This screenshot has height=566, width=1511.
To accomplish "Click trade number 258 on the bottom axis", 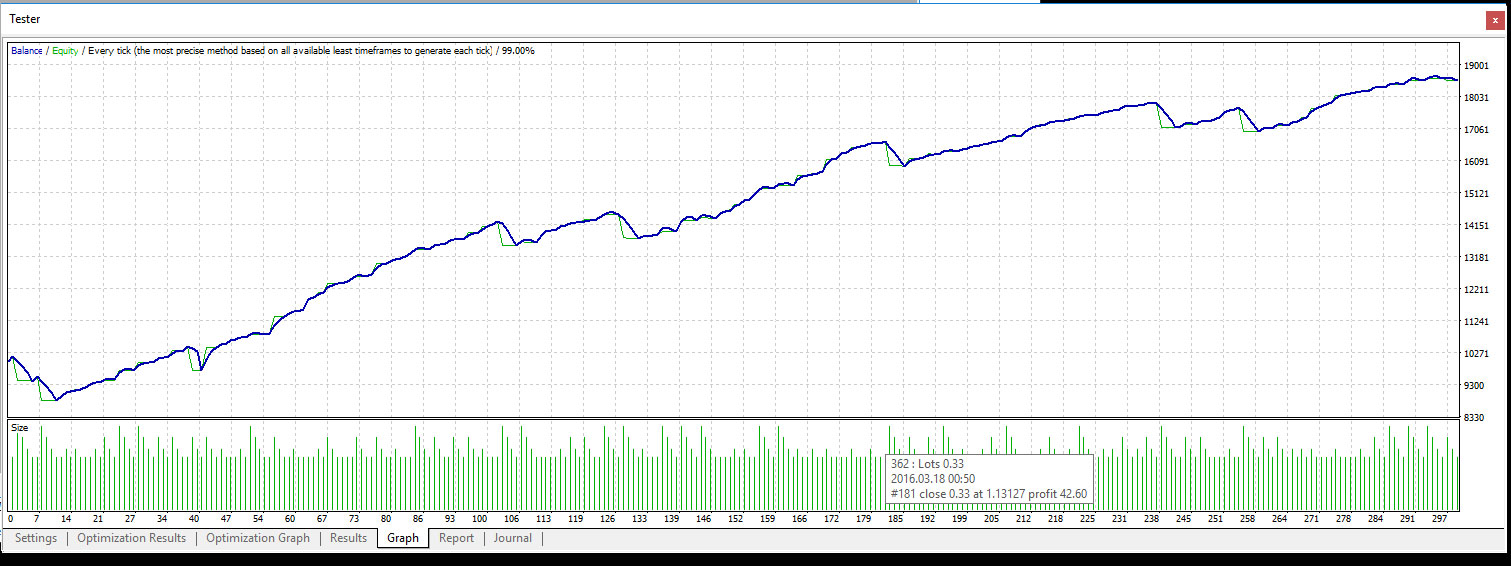I will (1247, 519).
